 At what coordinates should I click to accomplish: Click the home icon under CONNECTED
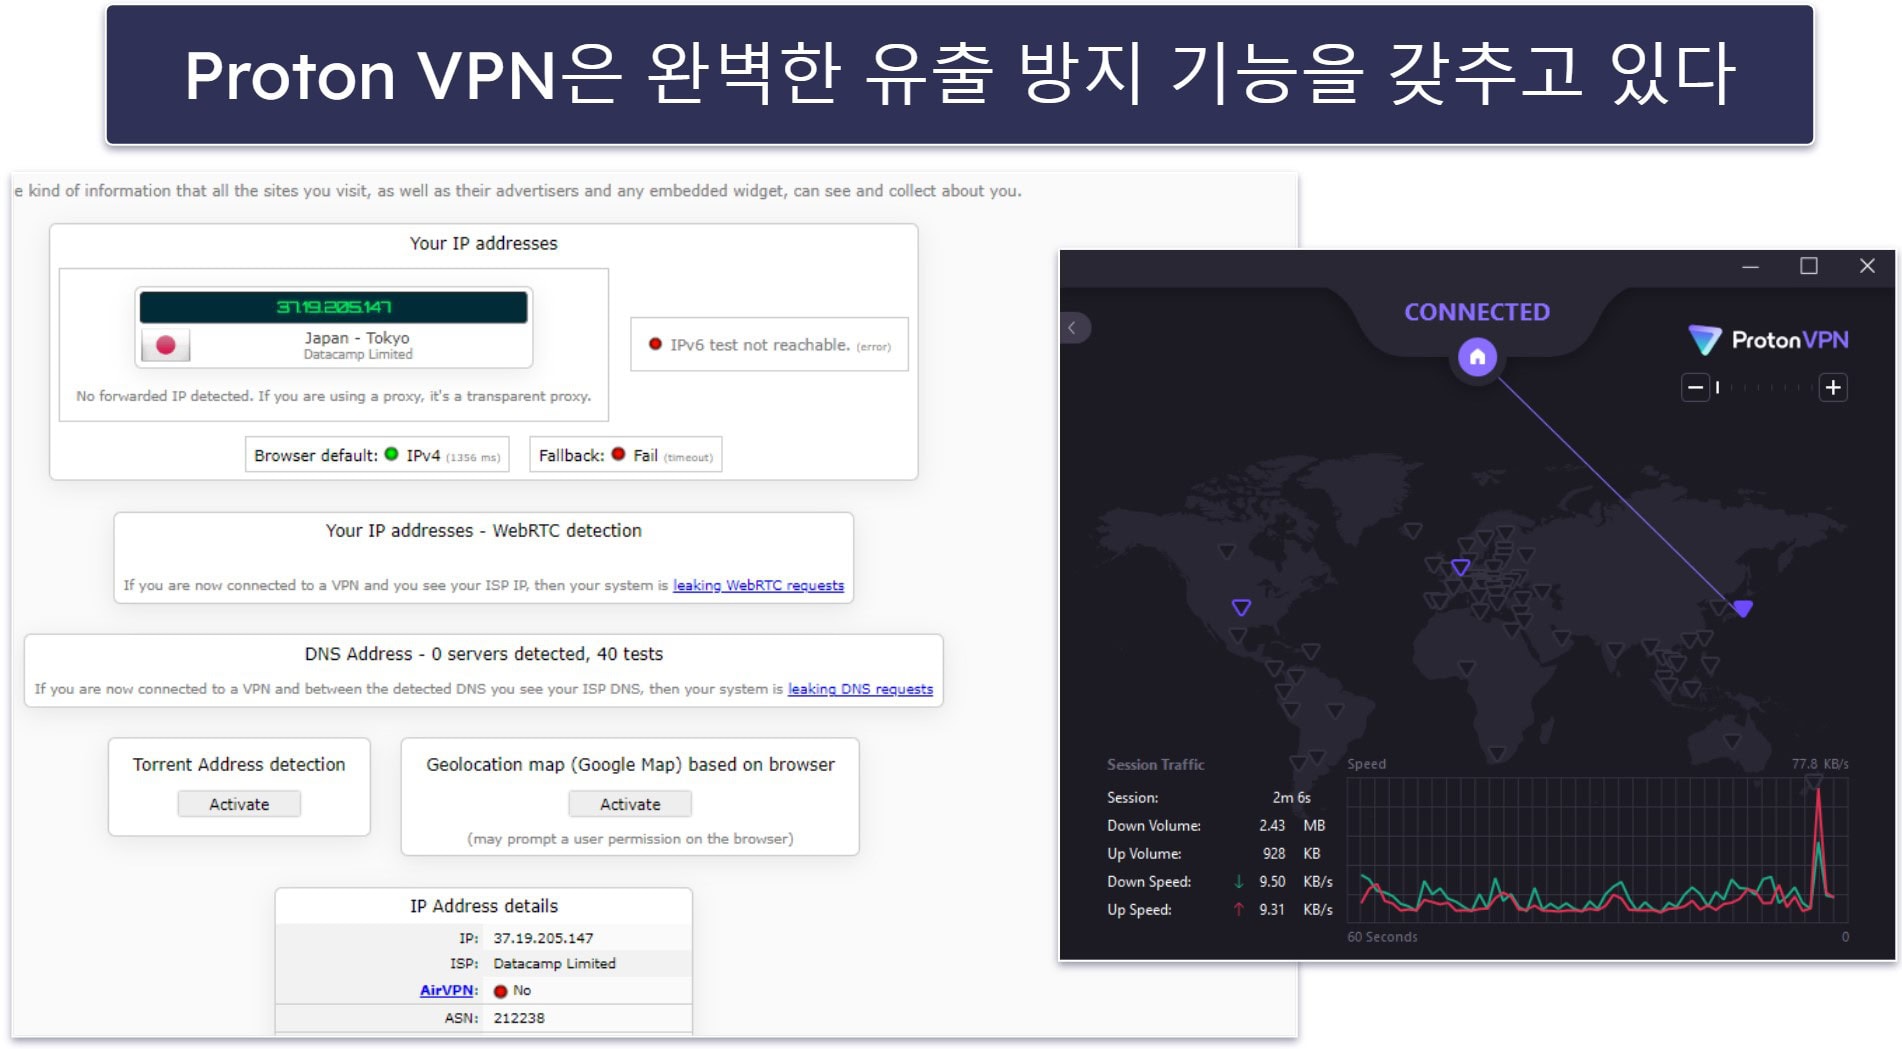point(1477,357)
